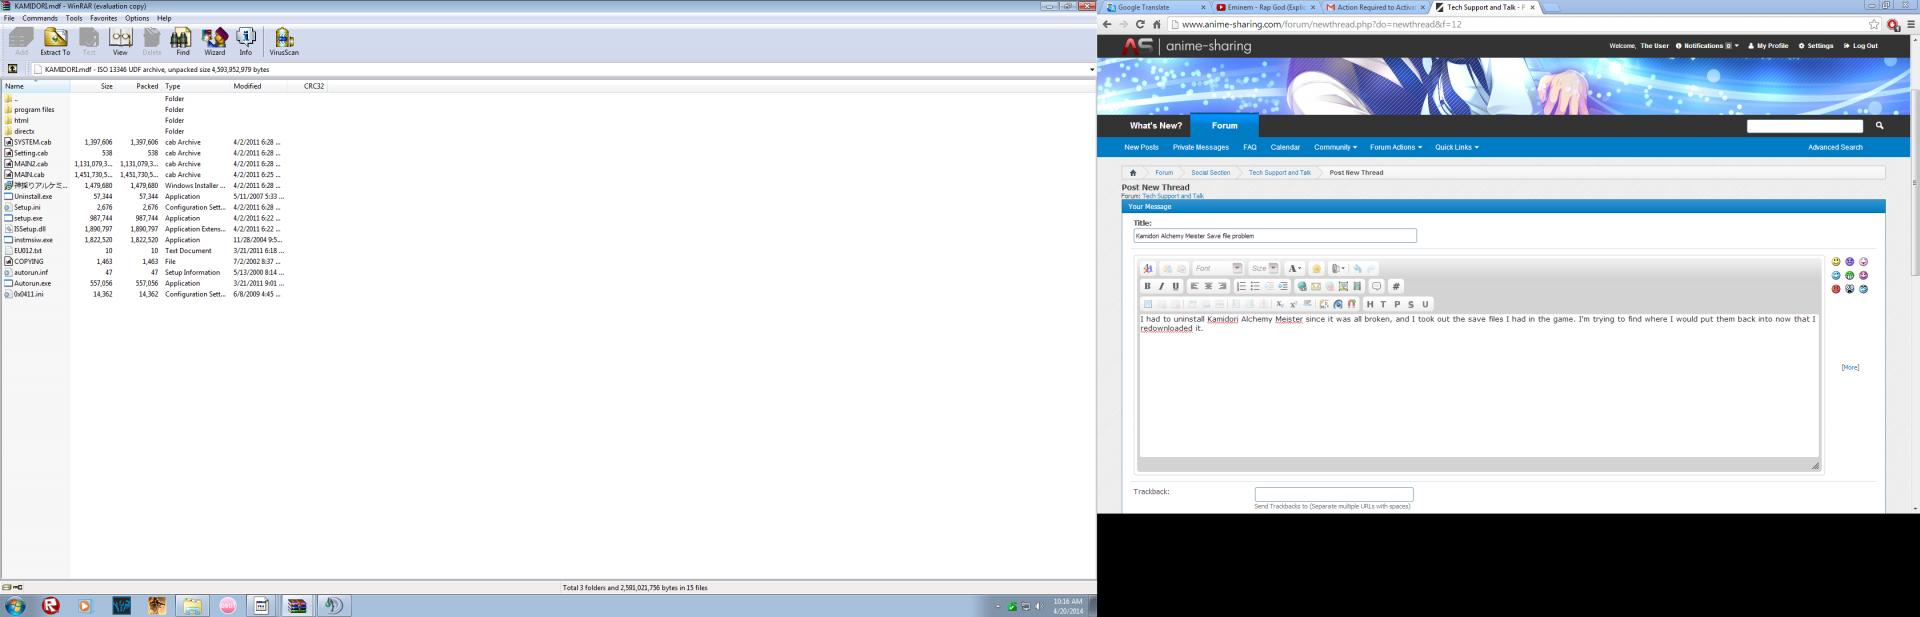Go to New Posts
The image size is (1920, 617).
[x=1141, y=147]
